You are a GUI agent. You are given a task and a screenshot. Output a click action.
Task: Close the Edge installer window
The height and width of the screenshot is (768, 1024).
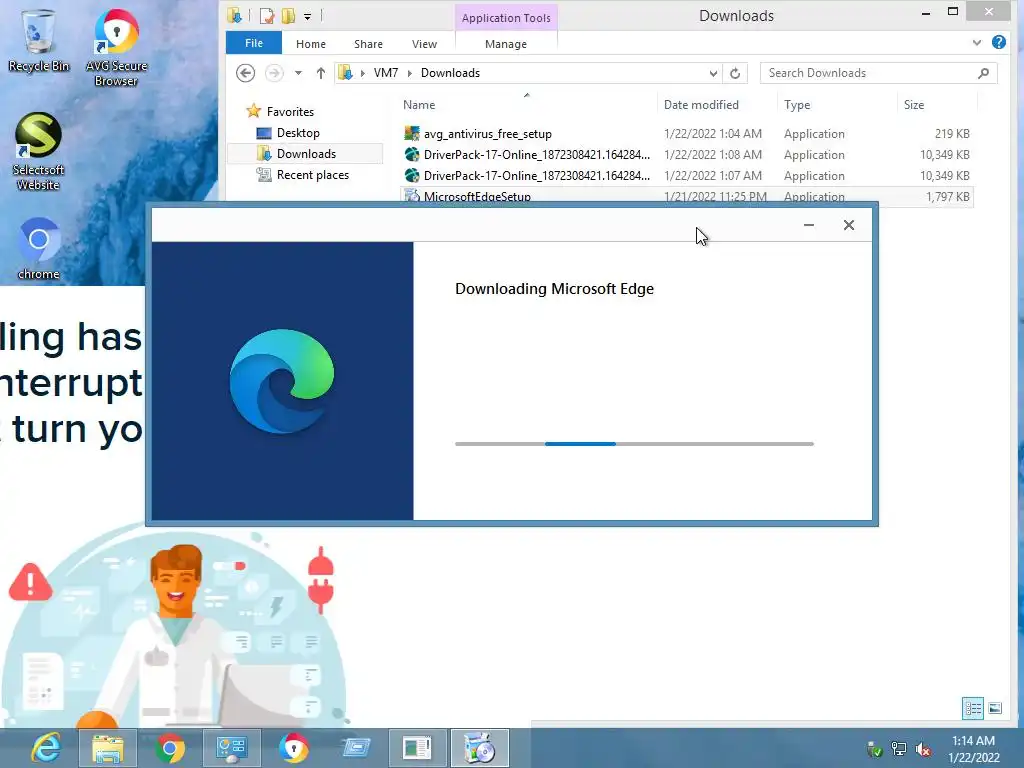coord(848,225)
